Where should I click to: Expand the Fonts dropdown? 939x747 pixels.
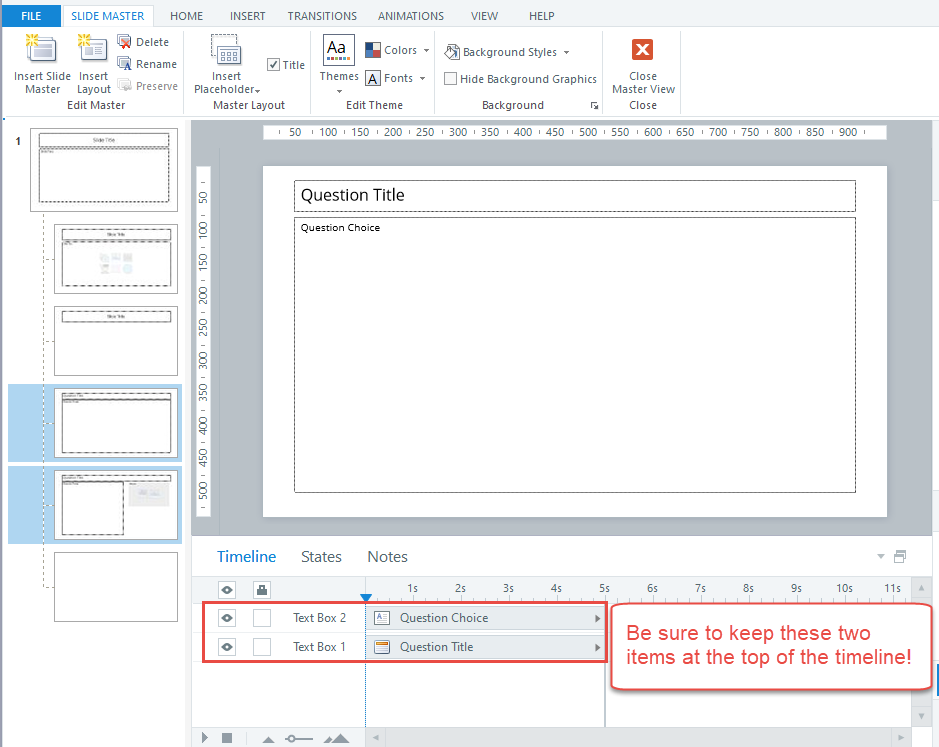[x=396, y=78]
